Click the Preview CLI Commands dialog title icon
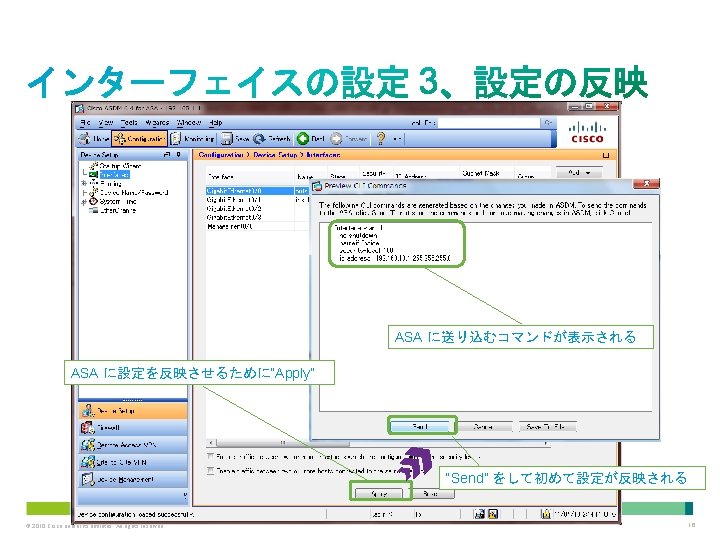 (317, 186)
